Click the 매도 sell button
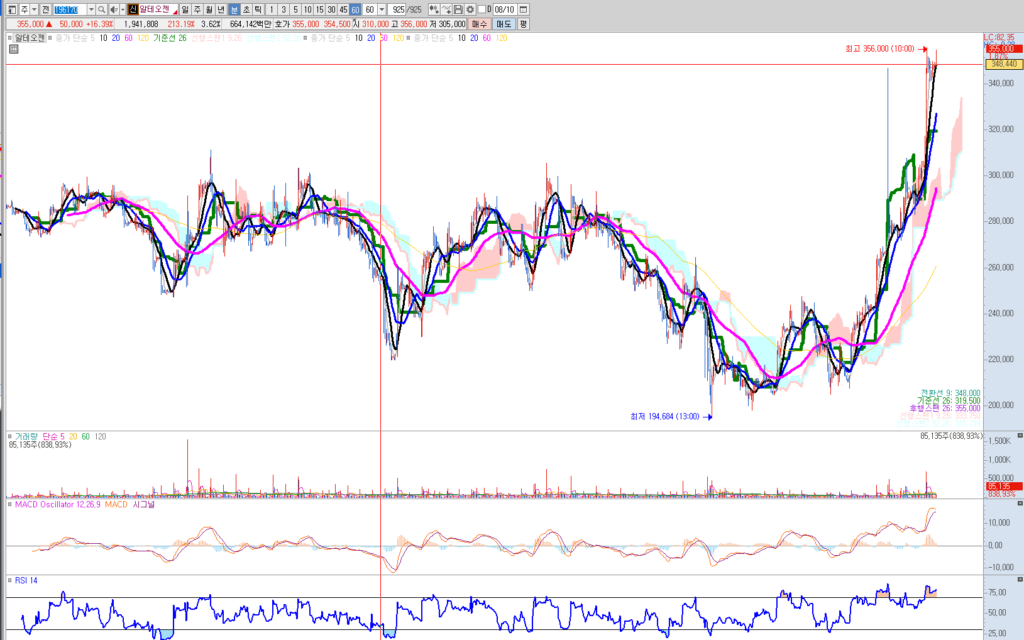This screenshot has height=640, width=1024. (x=504, y=24)
